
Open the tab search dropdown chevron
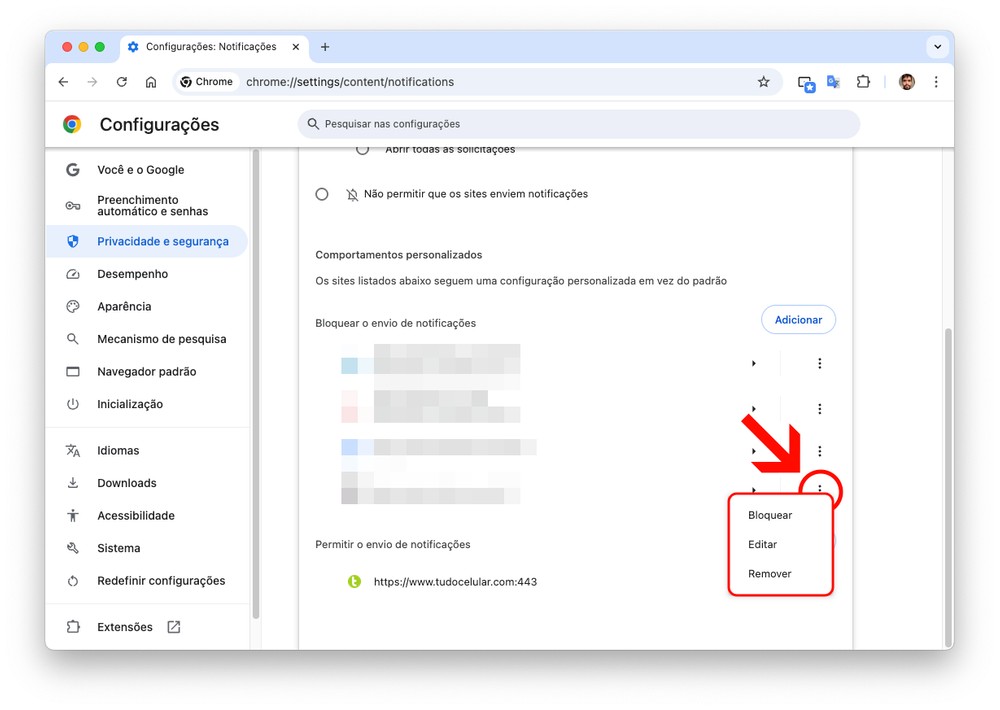[937, 47]
